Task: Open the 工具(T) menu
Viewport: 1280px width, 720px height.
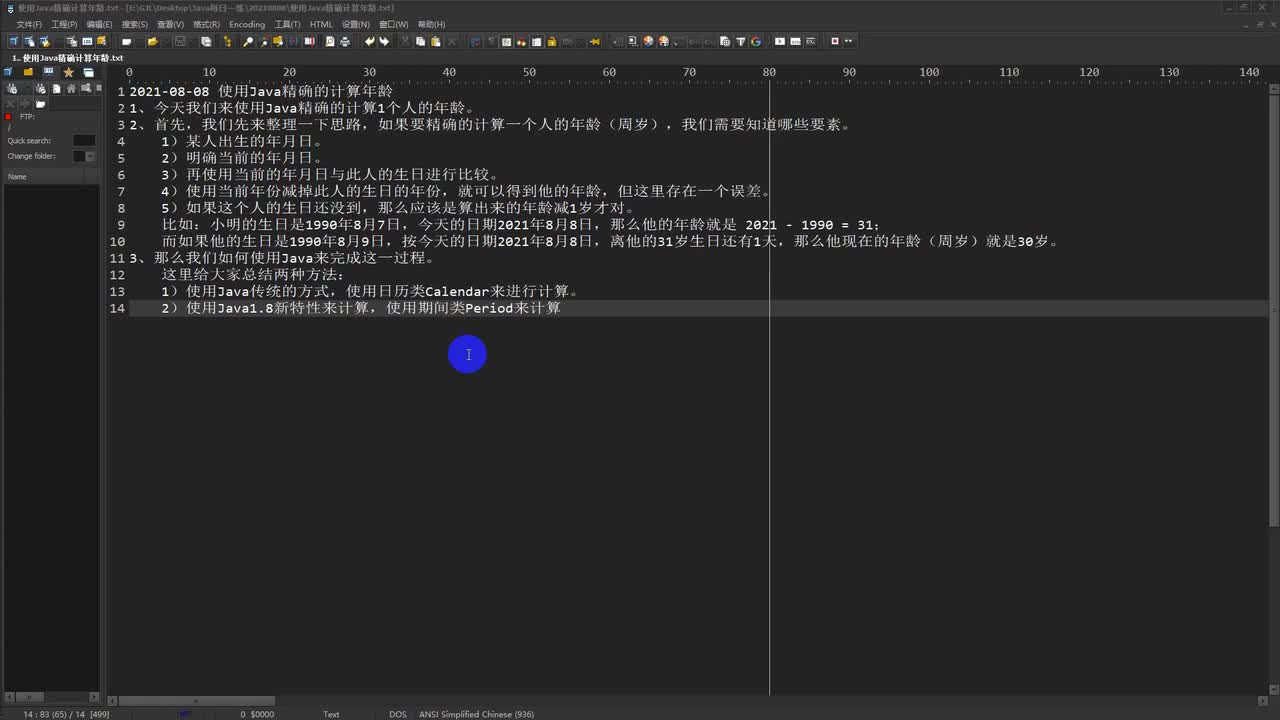Action: [287, 24]
